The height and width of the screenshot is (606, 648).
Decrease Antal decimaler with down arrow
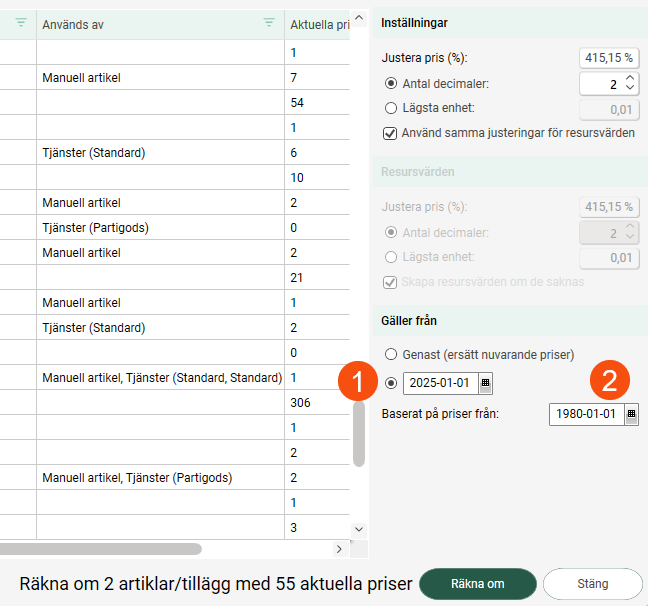[629, 88]
